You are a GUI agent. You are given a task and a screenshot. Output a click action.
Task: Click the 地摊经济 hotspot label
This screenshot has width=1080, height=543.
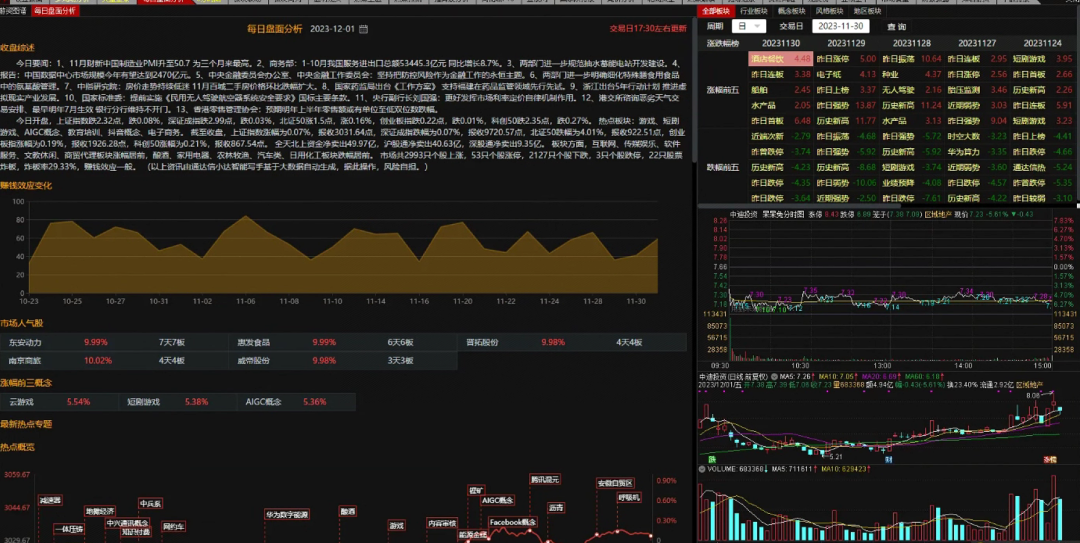pyautogui.click(x=100, y=511)
